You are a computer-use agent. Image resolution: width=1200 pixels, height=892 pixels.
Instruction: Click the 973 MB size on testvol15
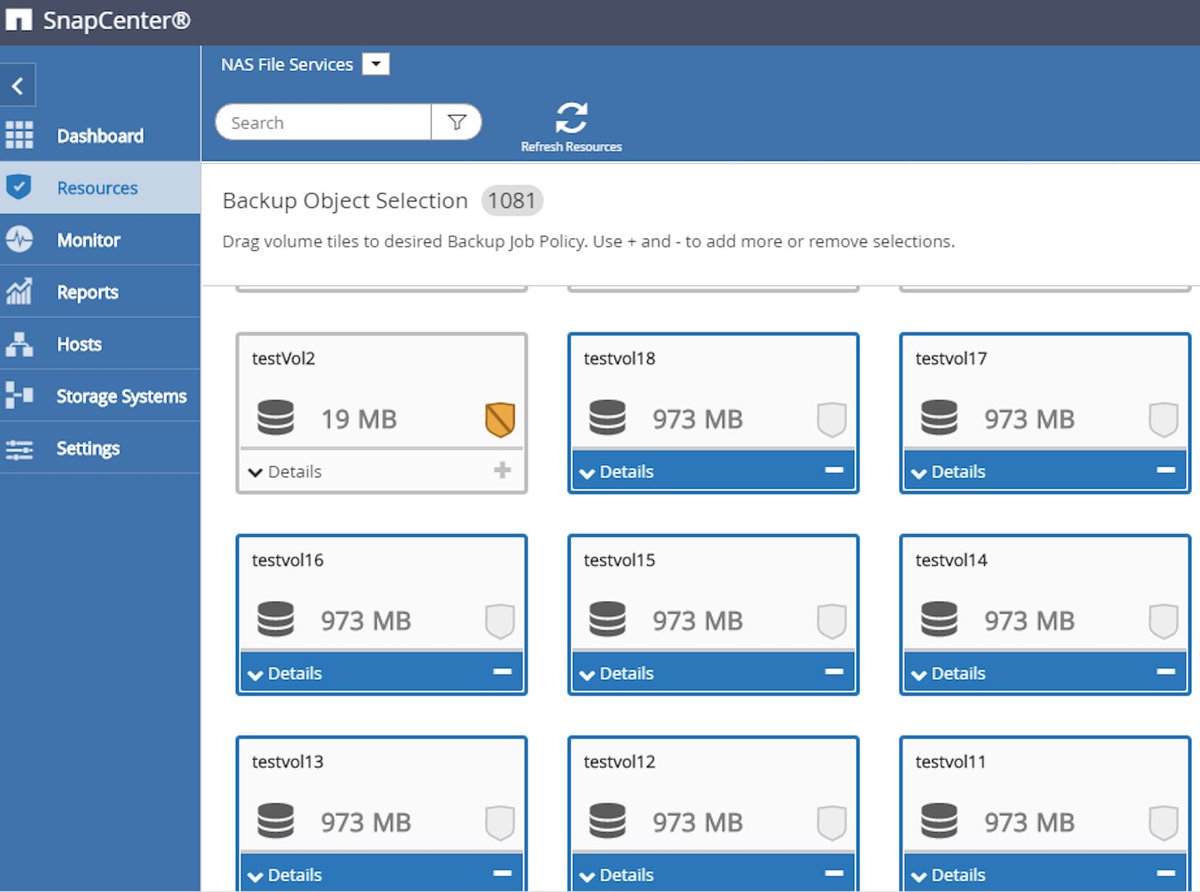click(x=698, y=621)
